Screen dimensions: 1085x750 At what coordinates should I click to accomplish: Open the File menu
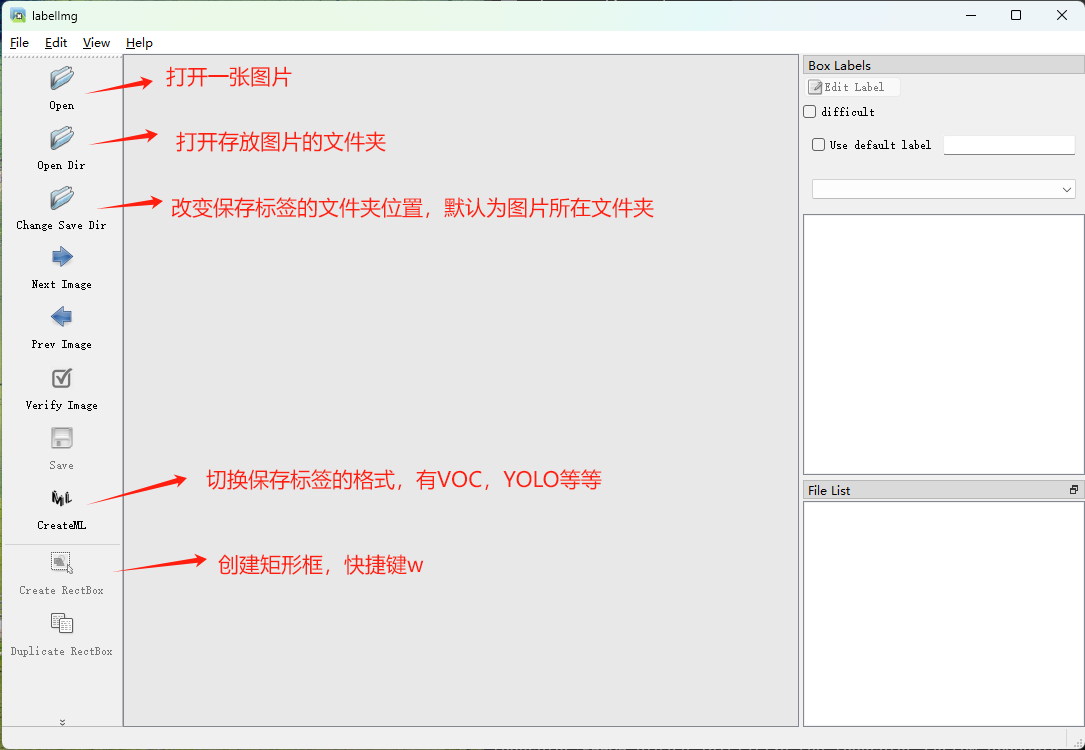point(19,43)
